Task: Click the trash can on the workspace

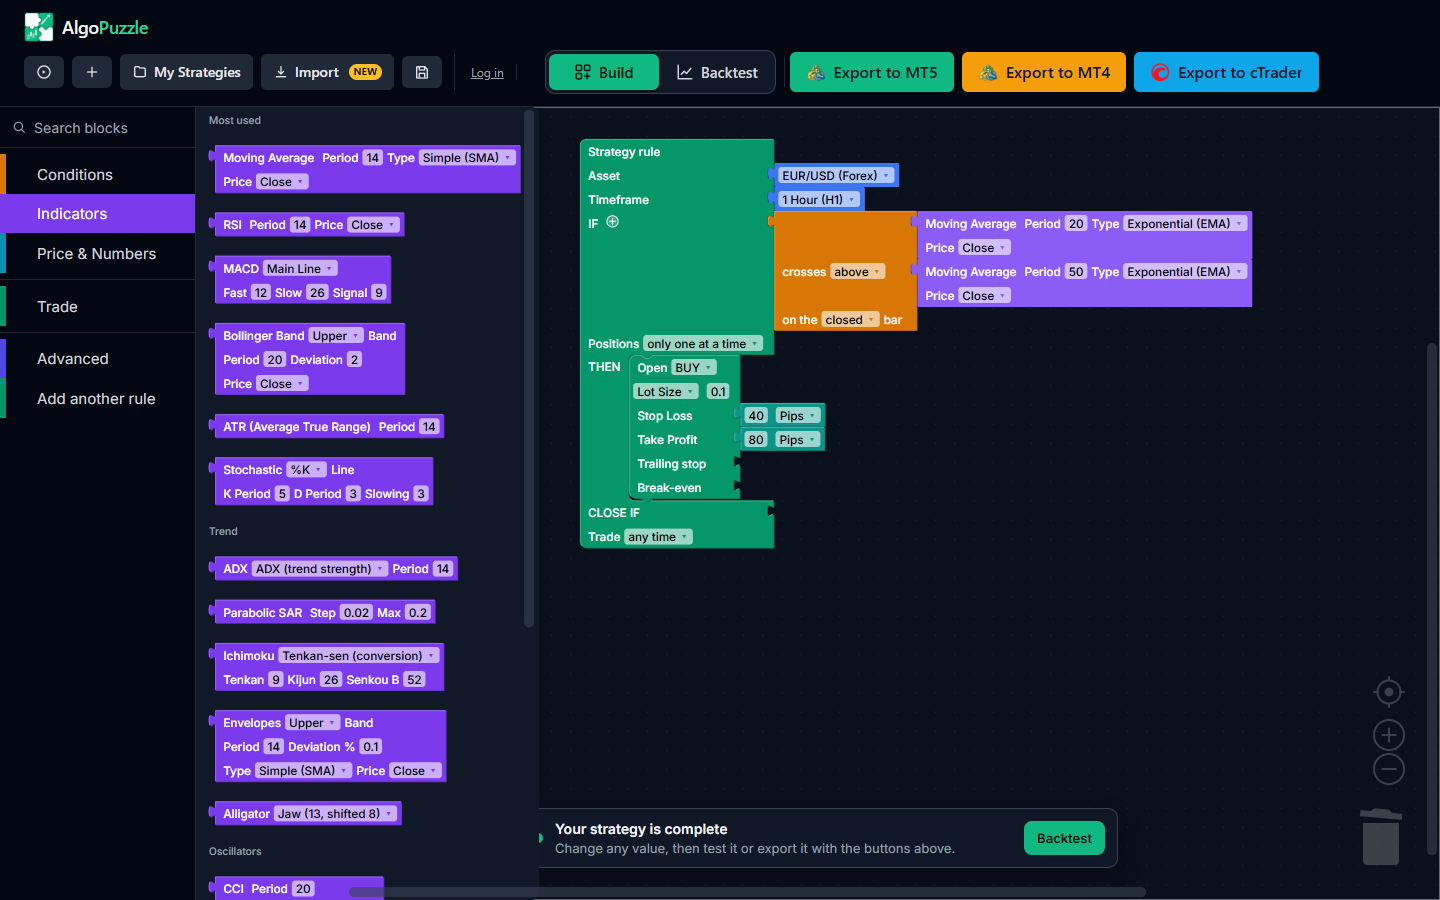Action: [1381, 837]
